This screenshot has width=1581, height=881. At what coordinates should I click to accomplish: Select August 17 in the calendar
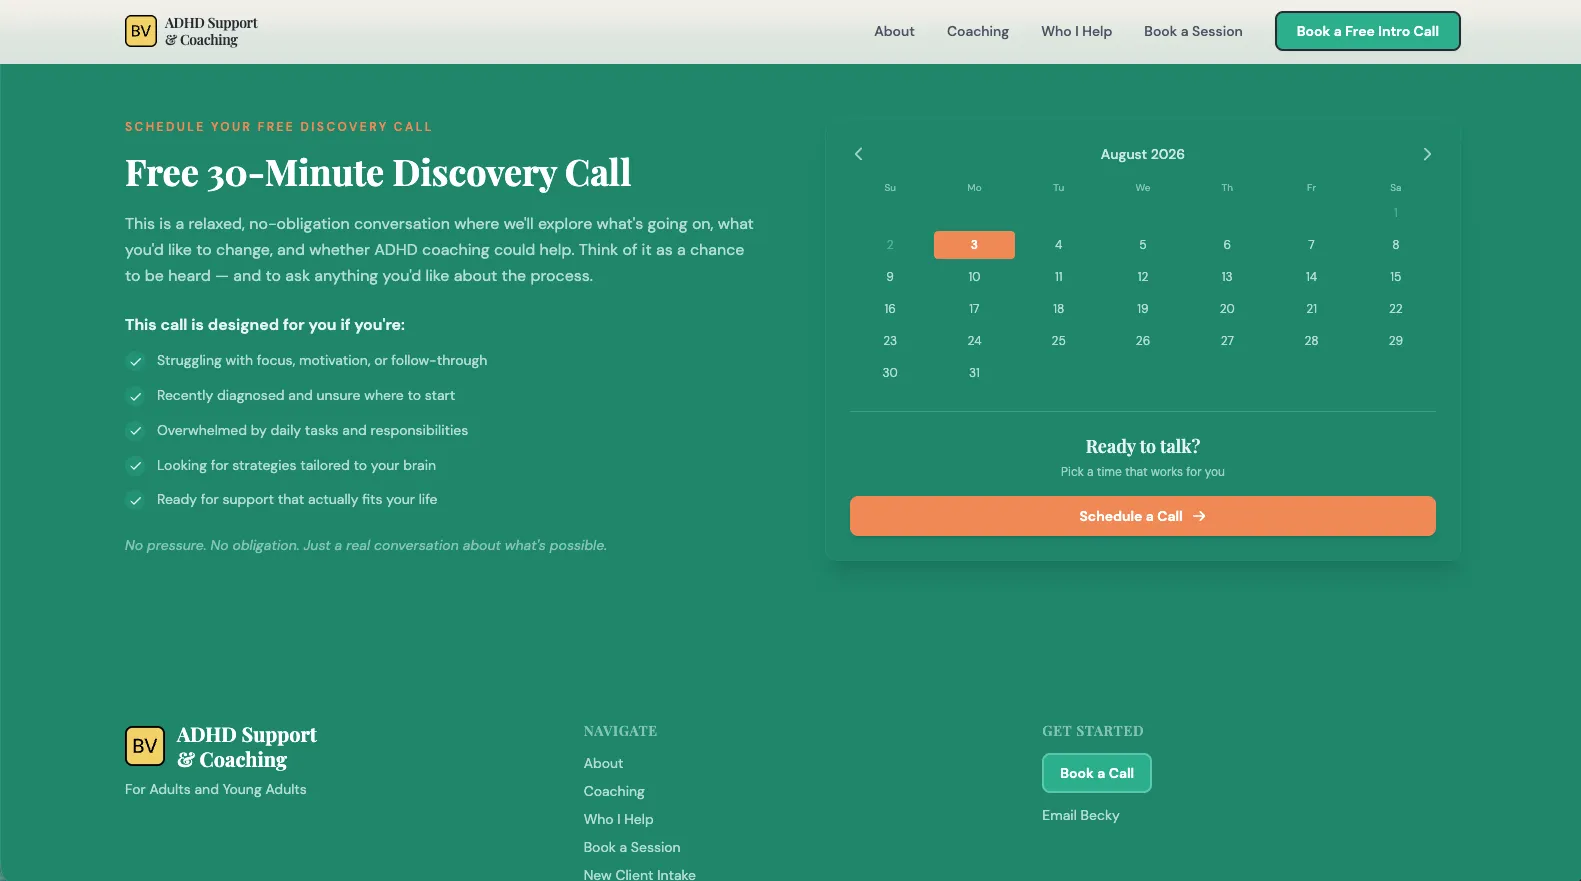[x=974, y=309]
